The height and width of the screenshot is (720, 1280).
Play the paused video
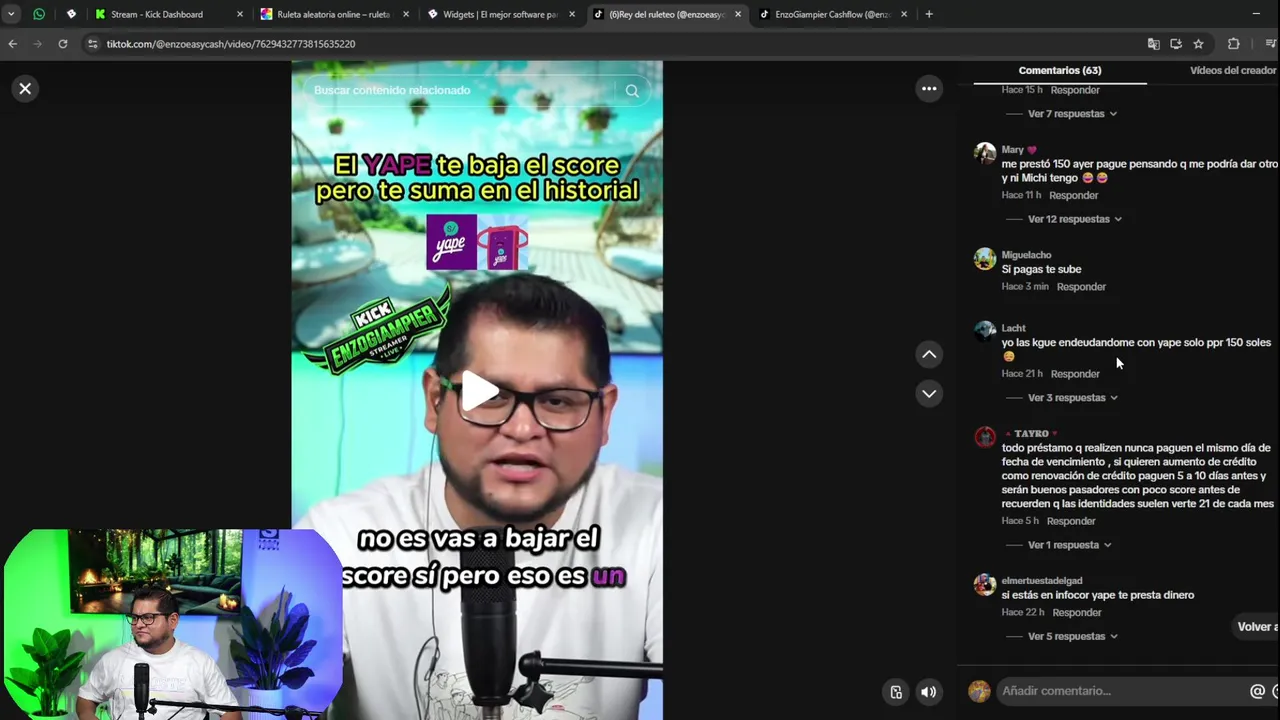(x=478, y=391)
